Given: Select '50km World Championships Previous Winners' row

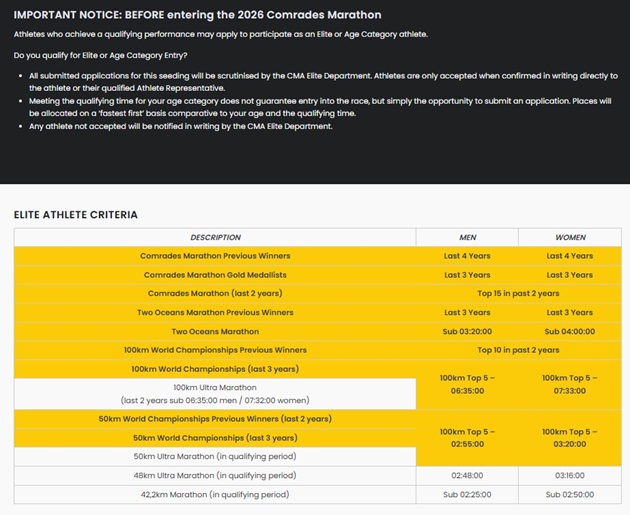Looking at the screenshot, I should coord(215,419).
